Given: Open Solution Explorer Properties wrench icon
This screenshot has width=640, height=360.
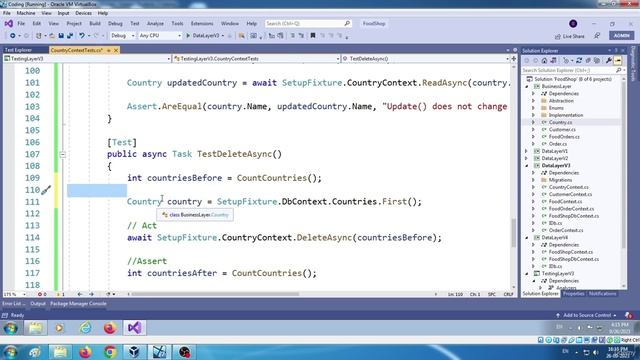Looking at the screenshot, I should [x=609, y=60].
